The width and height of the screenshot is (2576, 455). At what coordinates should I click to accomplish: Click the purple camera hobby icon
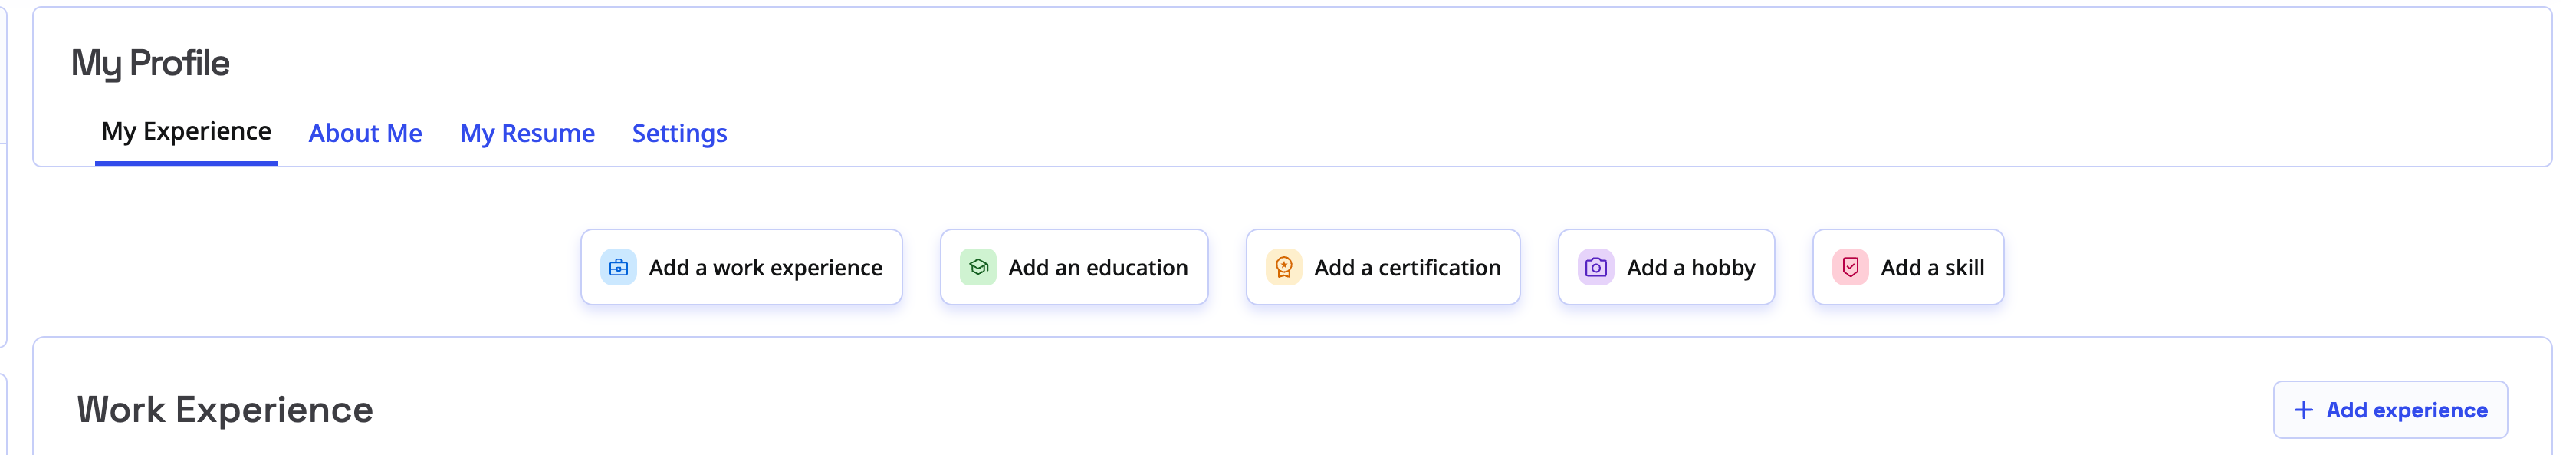tap(1595, 267)
